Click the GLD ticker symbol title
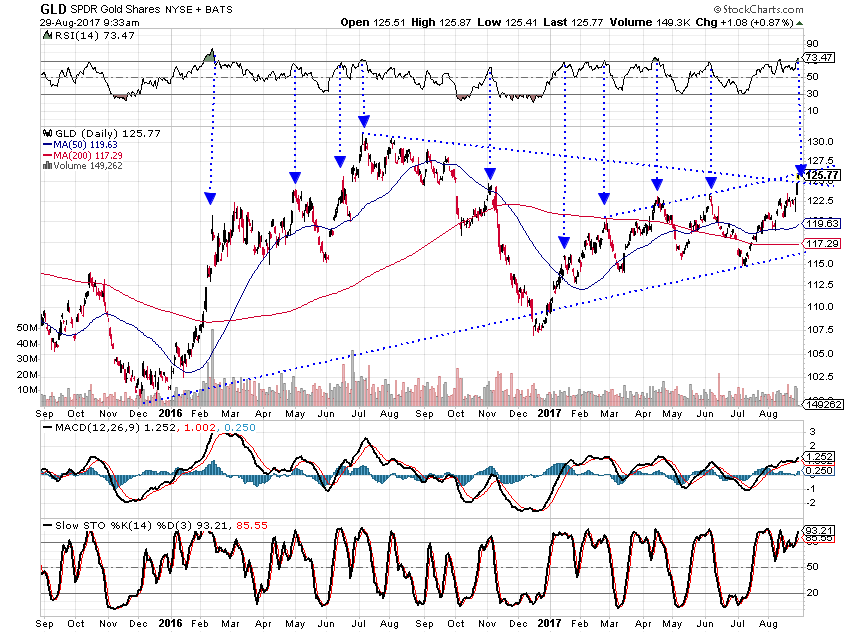The image size is (850, 633). click(x=55, y=9)
